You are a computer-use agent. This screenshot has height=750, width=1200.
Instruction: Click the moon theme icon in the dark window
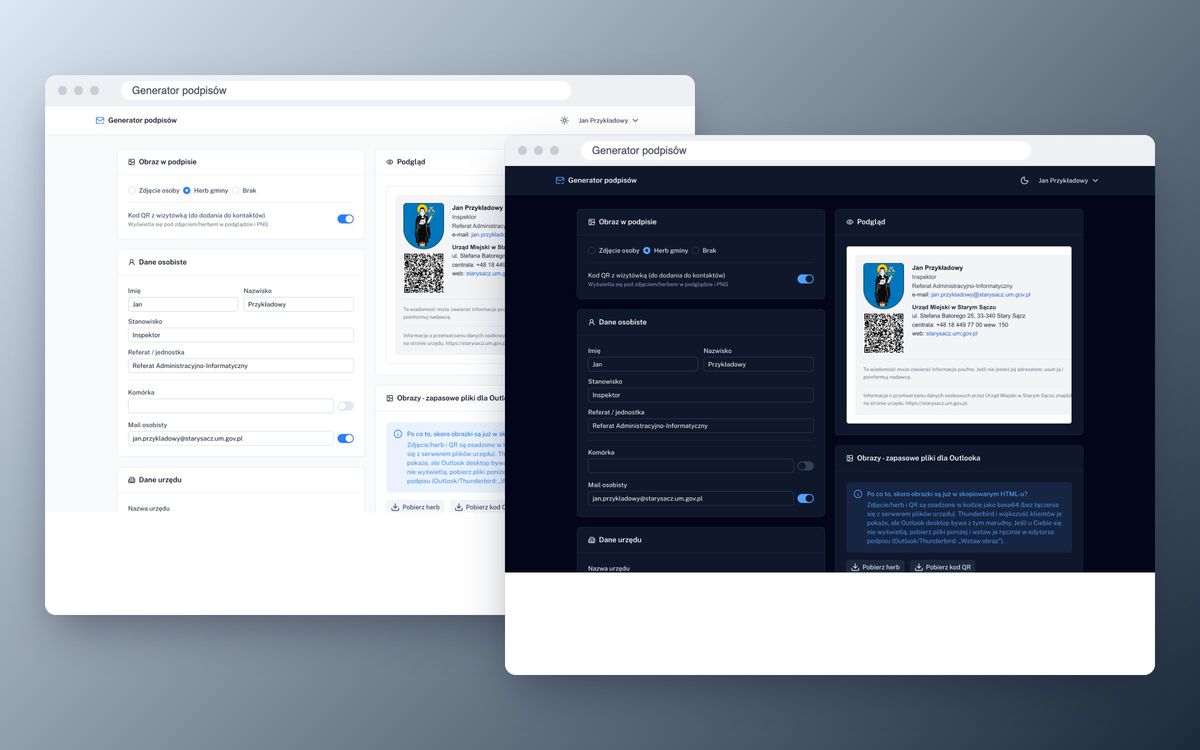click(1024, 180)
